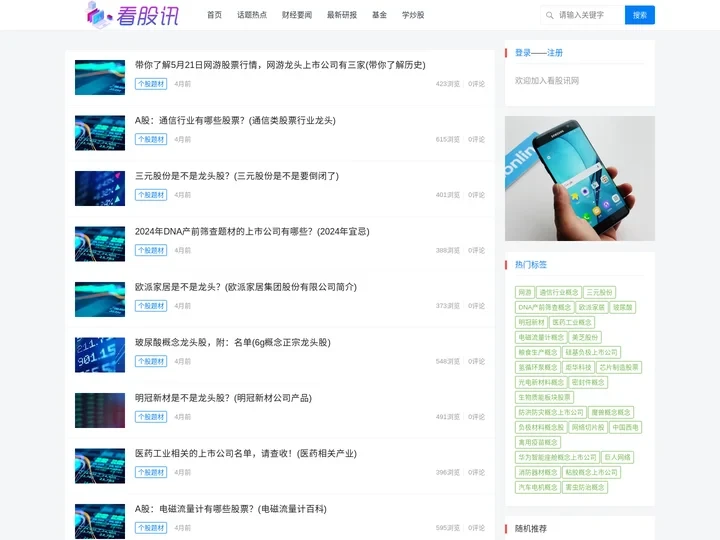Click the 看股讯 site logo
This screenshot has width=720, height=540.
pyautogui.click(x=132, y=15)
